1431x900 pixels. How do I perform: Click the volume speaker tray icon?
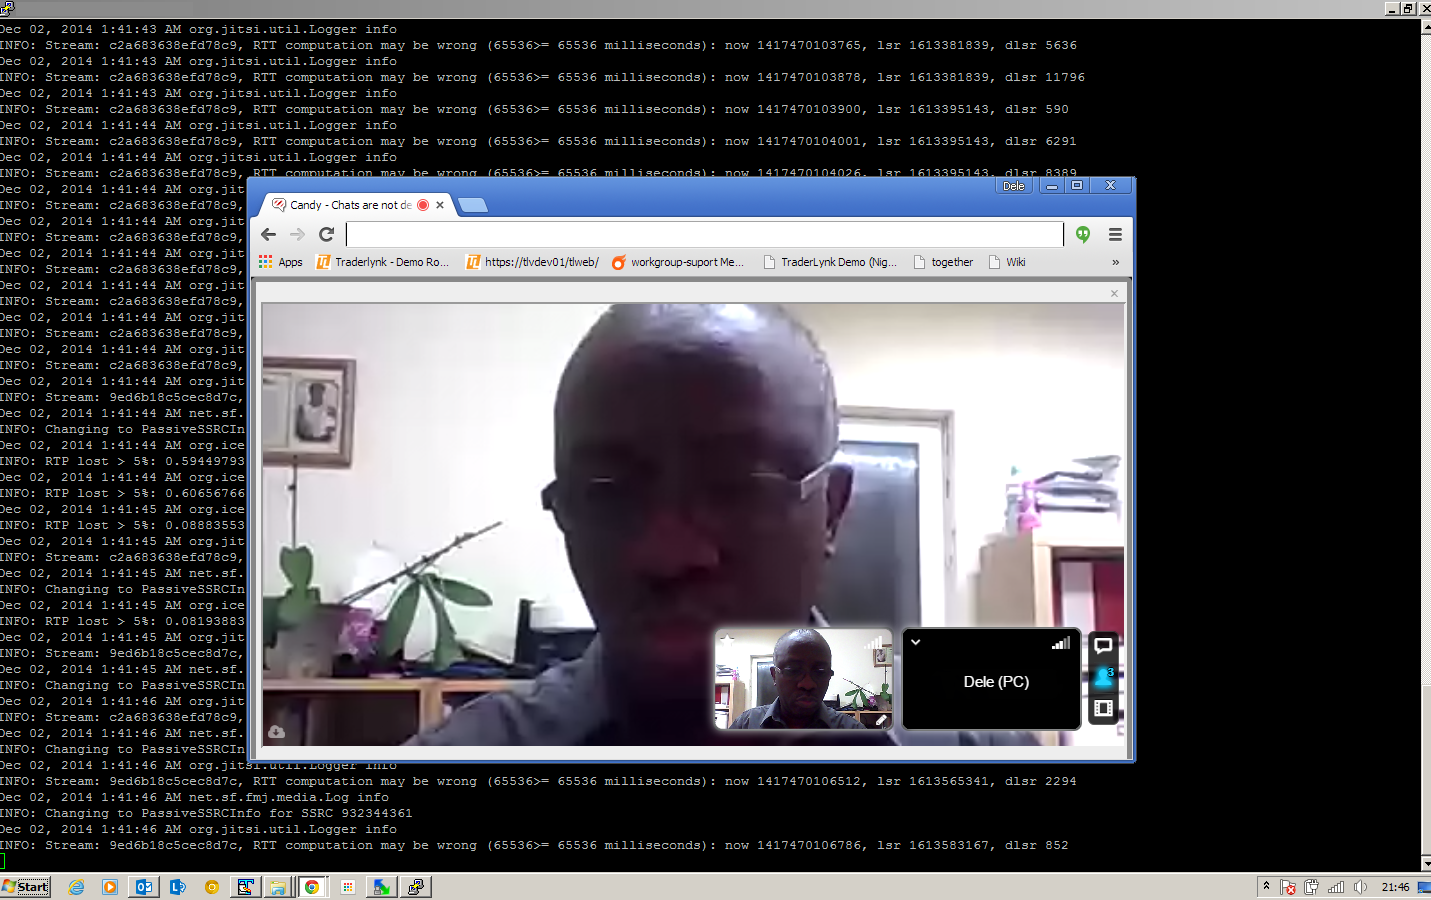pos(1360,887)
